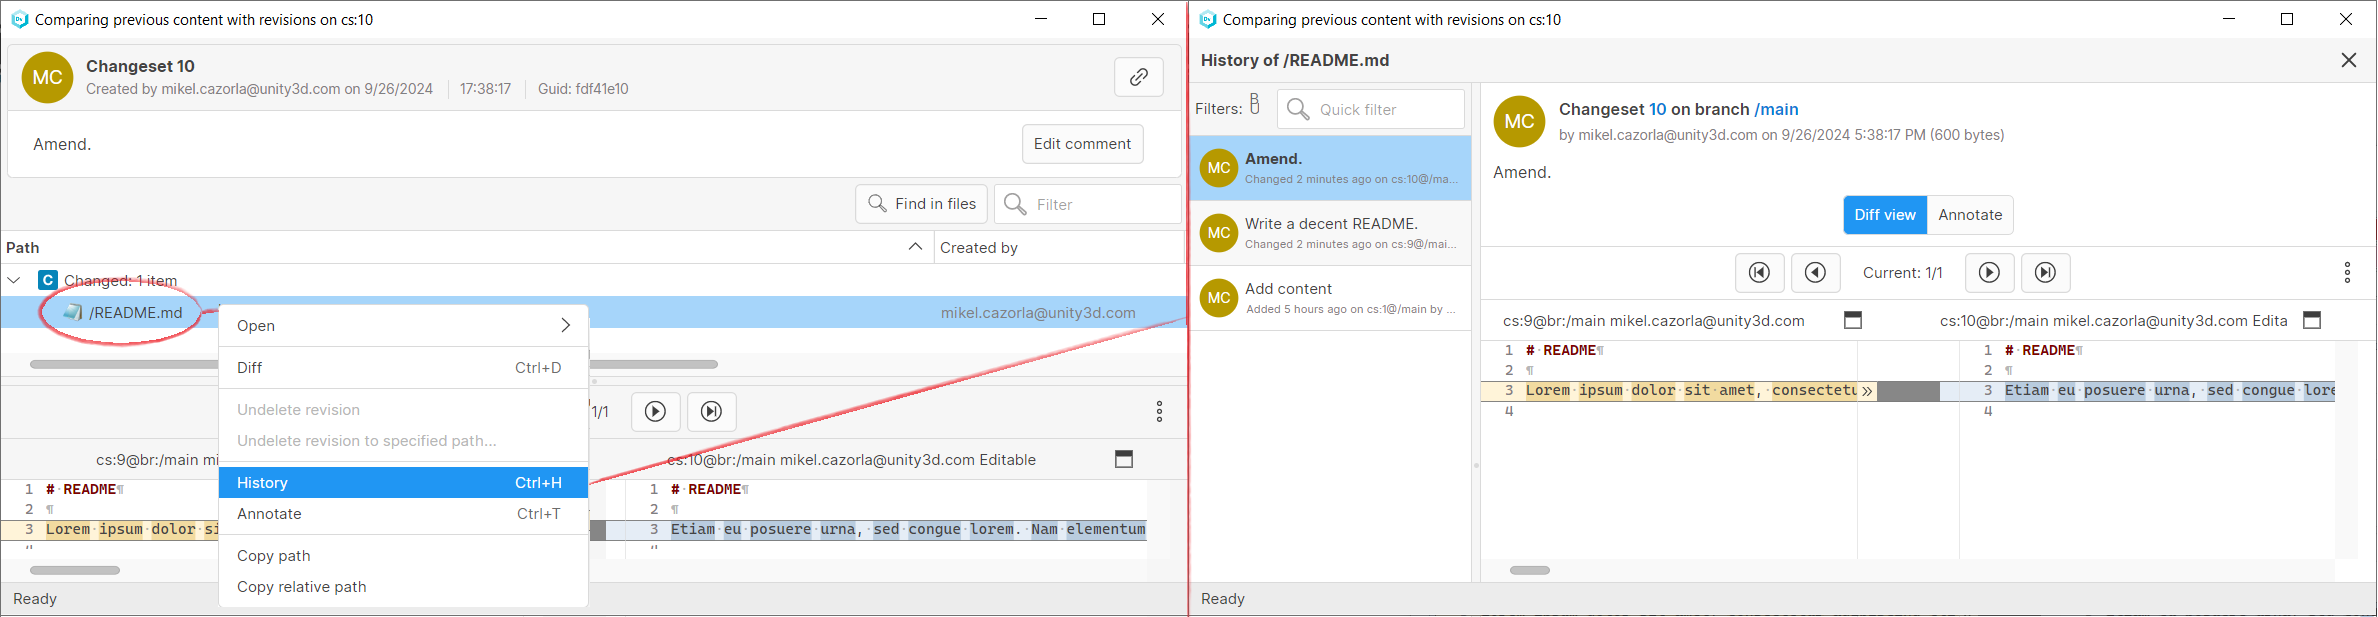The height and width of the screenshot is (617, 2378).
Task: Minimize the right history window
Action: tap(2229, 19)
